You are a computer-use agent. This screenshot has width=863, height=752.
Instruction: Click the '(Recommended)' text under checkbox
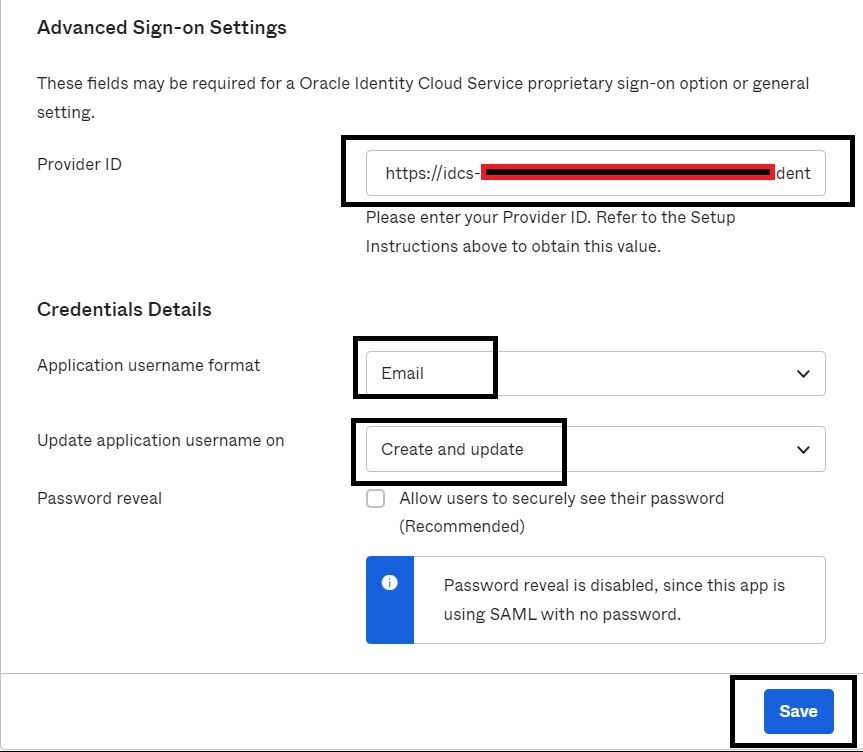tap(461, 526)
